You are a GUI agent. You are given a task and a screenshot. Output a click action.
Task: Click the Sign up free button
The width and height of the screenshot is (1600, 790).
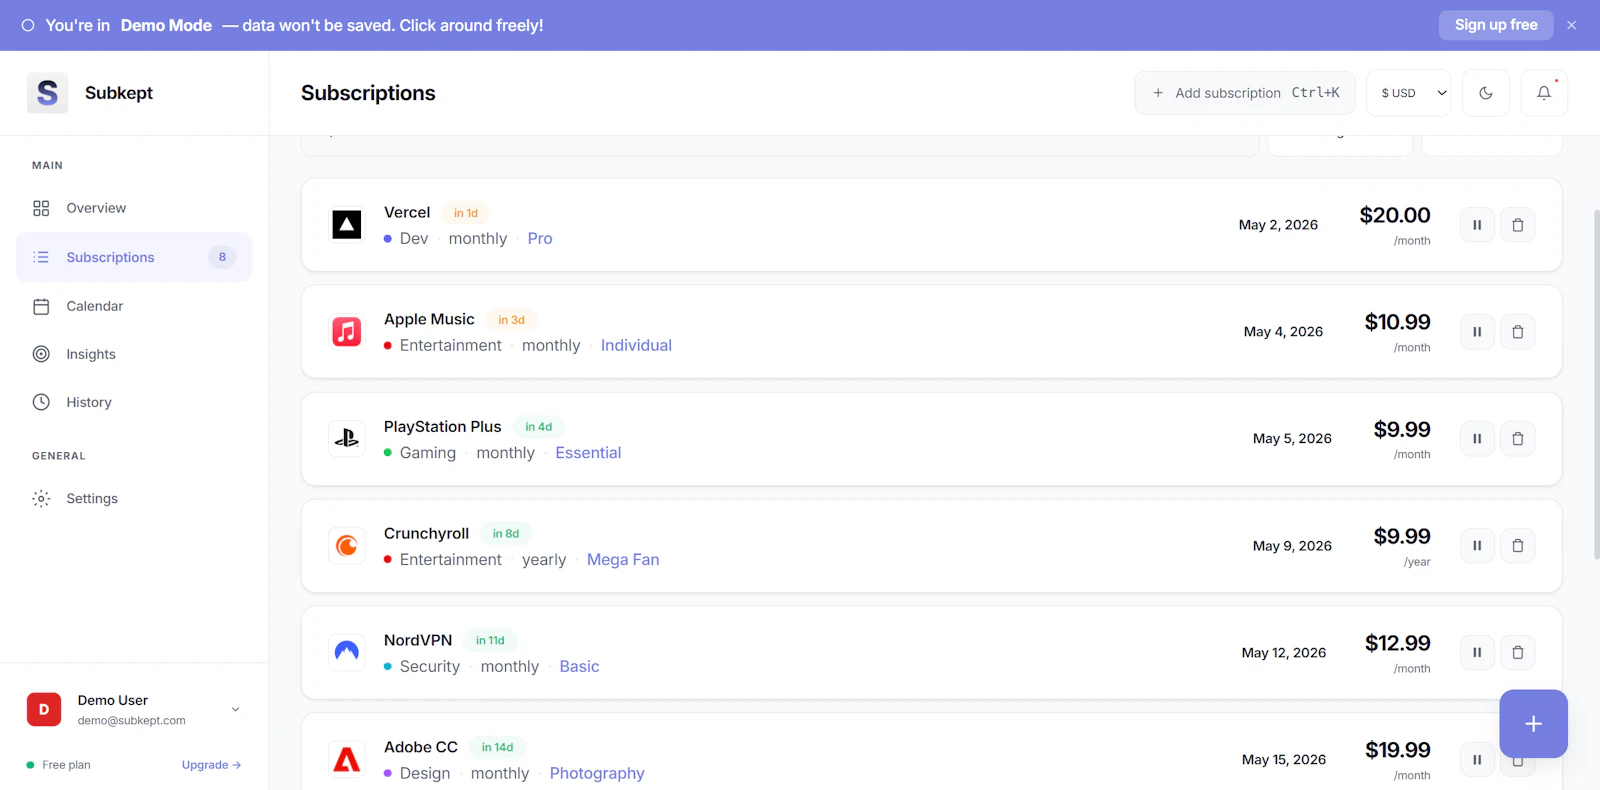coord(1496,25)
